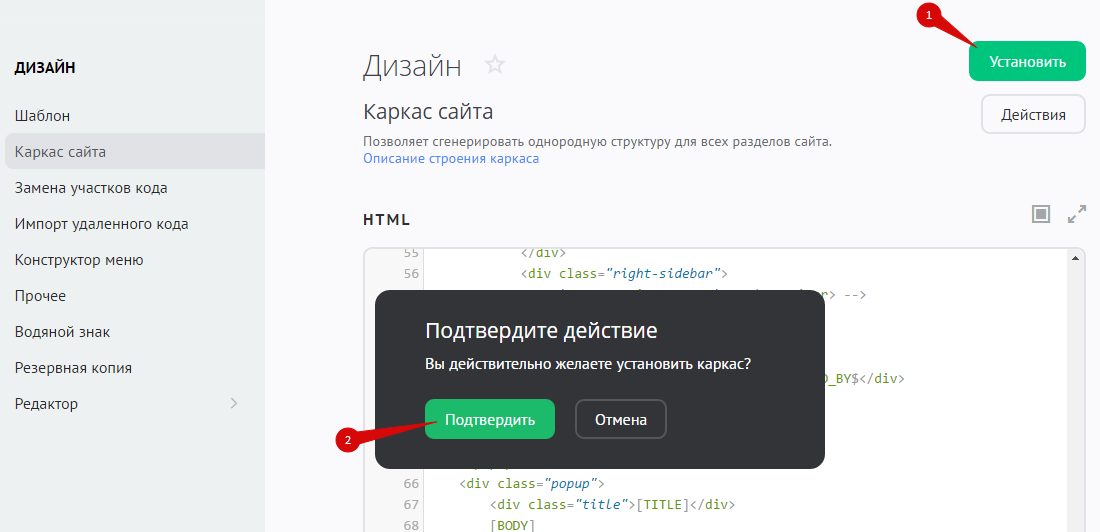The height and width of the screenshot is (532, 1100).
Task: Click the fullscreen expand icon for HTML editor
Action: pyautogui.click(x=1077, y=214)
